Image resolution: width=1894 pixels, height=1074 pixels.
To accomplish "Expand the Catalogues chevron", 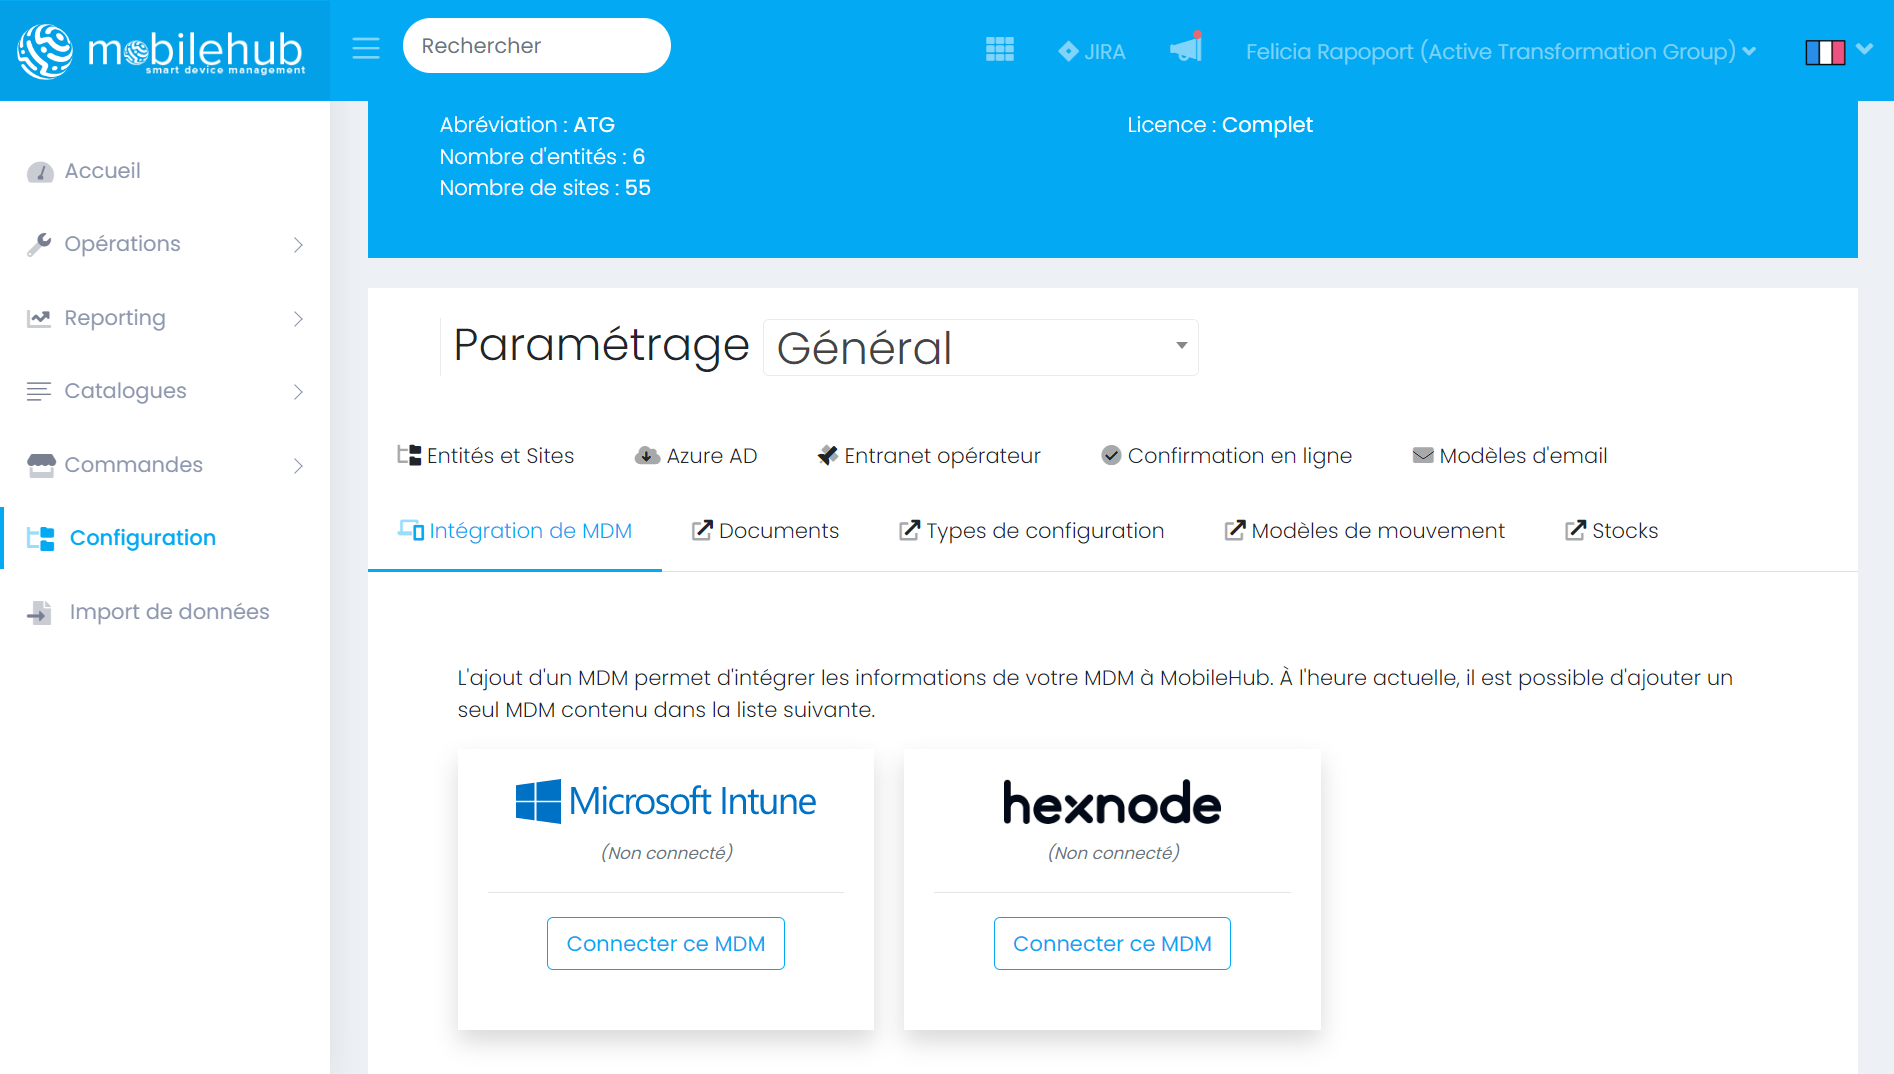I will tap(298, 392).
